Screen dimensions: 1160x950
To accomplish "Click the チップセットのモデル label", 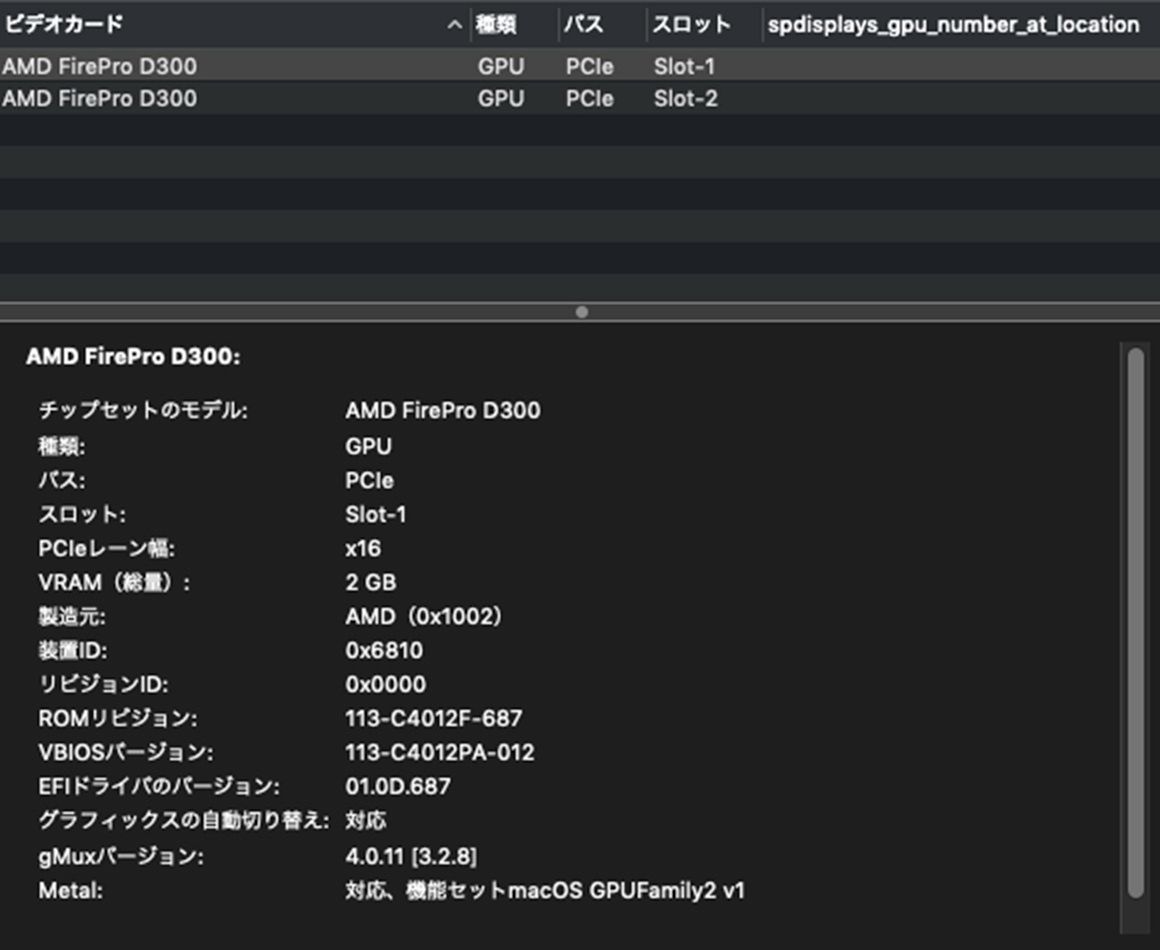I will (144, 410).
